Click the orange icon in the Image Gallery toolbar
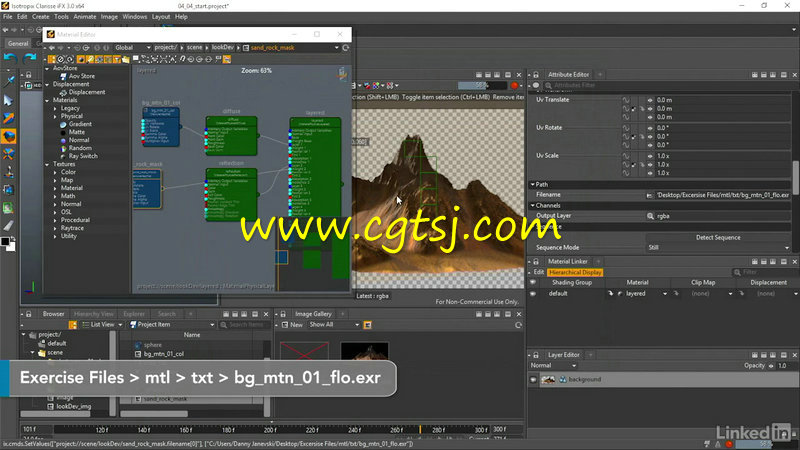800x450 pixels. point(367,324)
